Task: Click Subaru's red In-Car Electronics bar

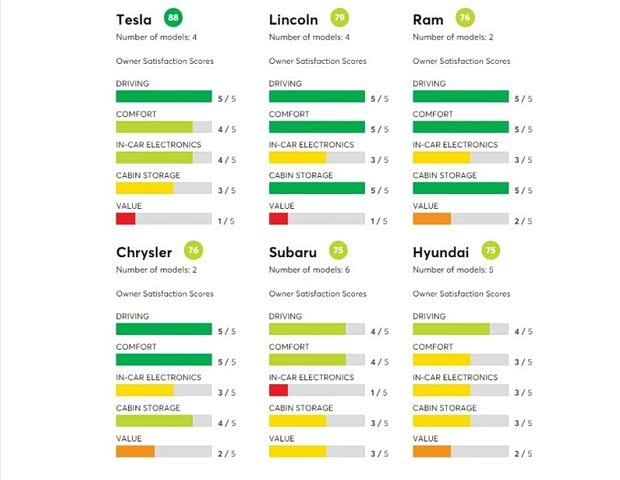Action: 279,390
